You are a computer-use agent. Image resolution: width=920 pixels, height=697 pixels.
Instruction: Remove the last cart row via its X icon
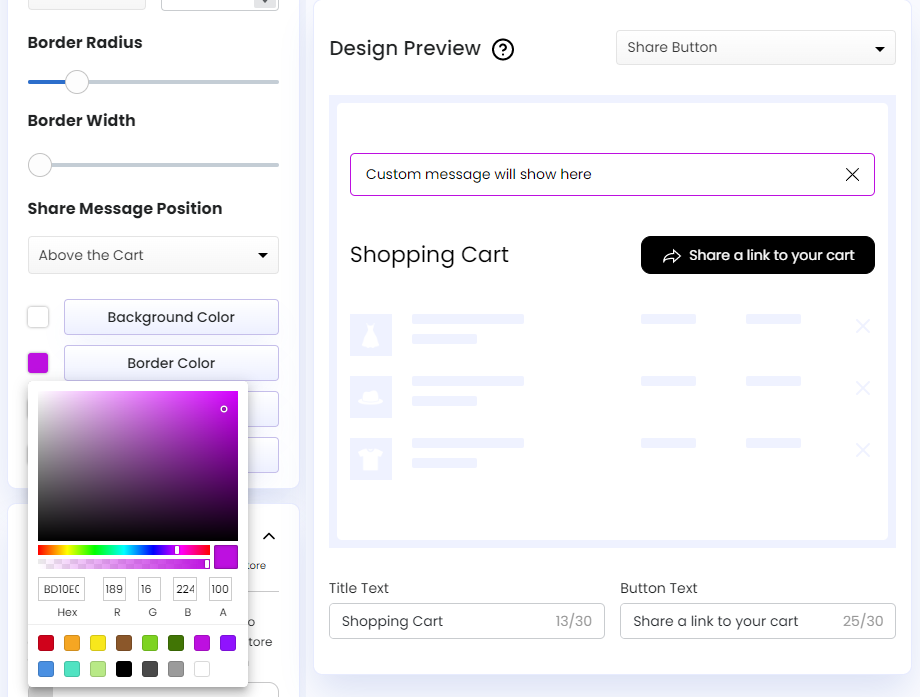[x=862, y=450]
